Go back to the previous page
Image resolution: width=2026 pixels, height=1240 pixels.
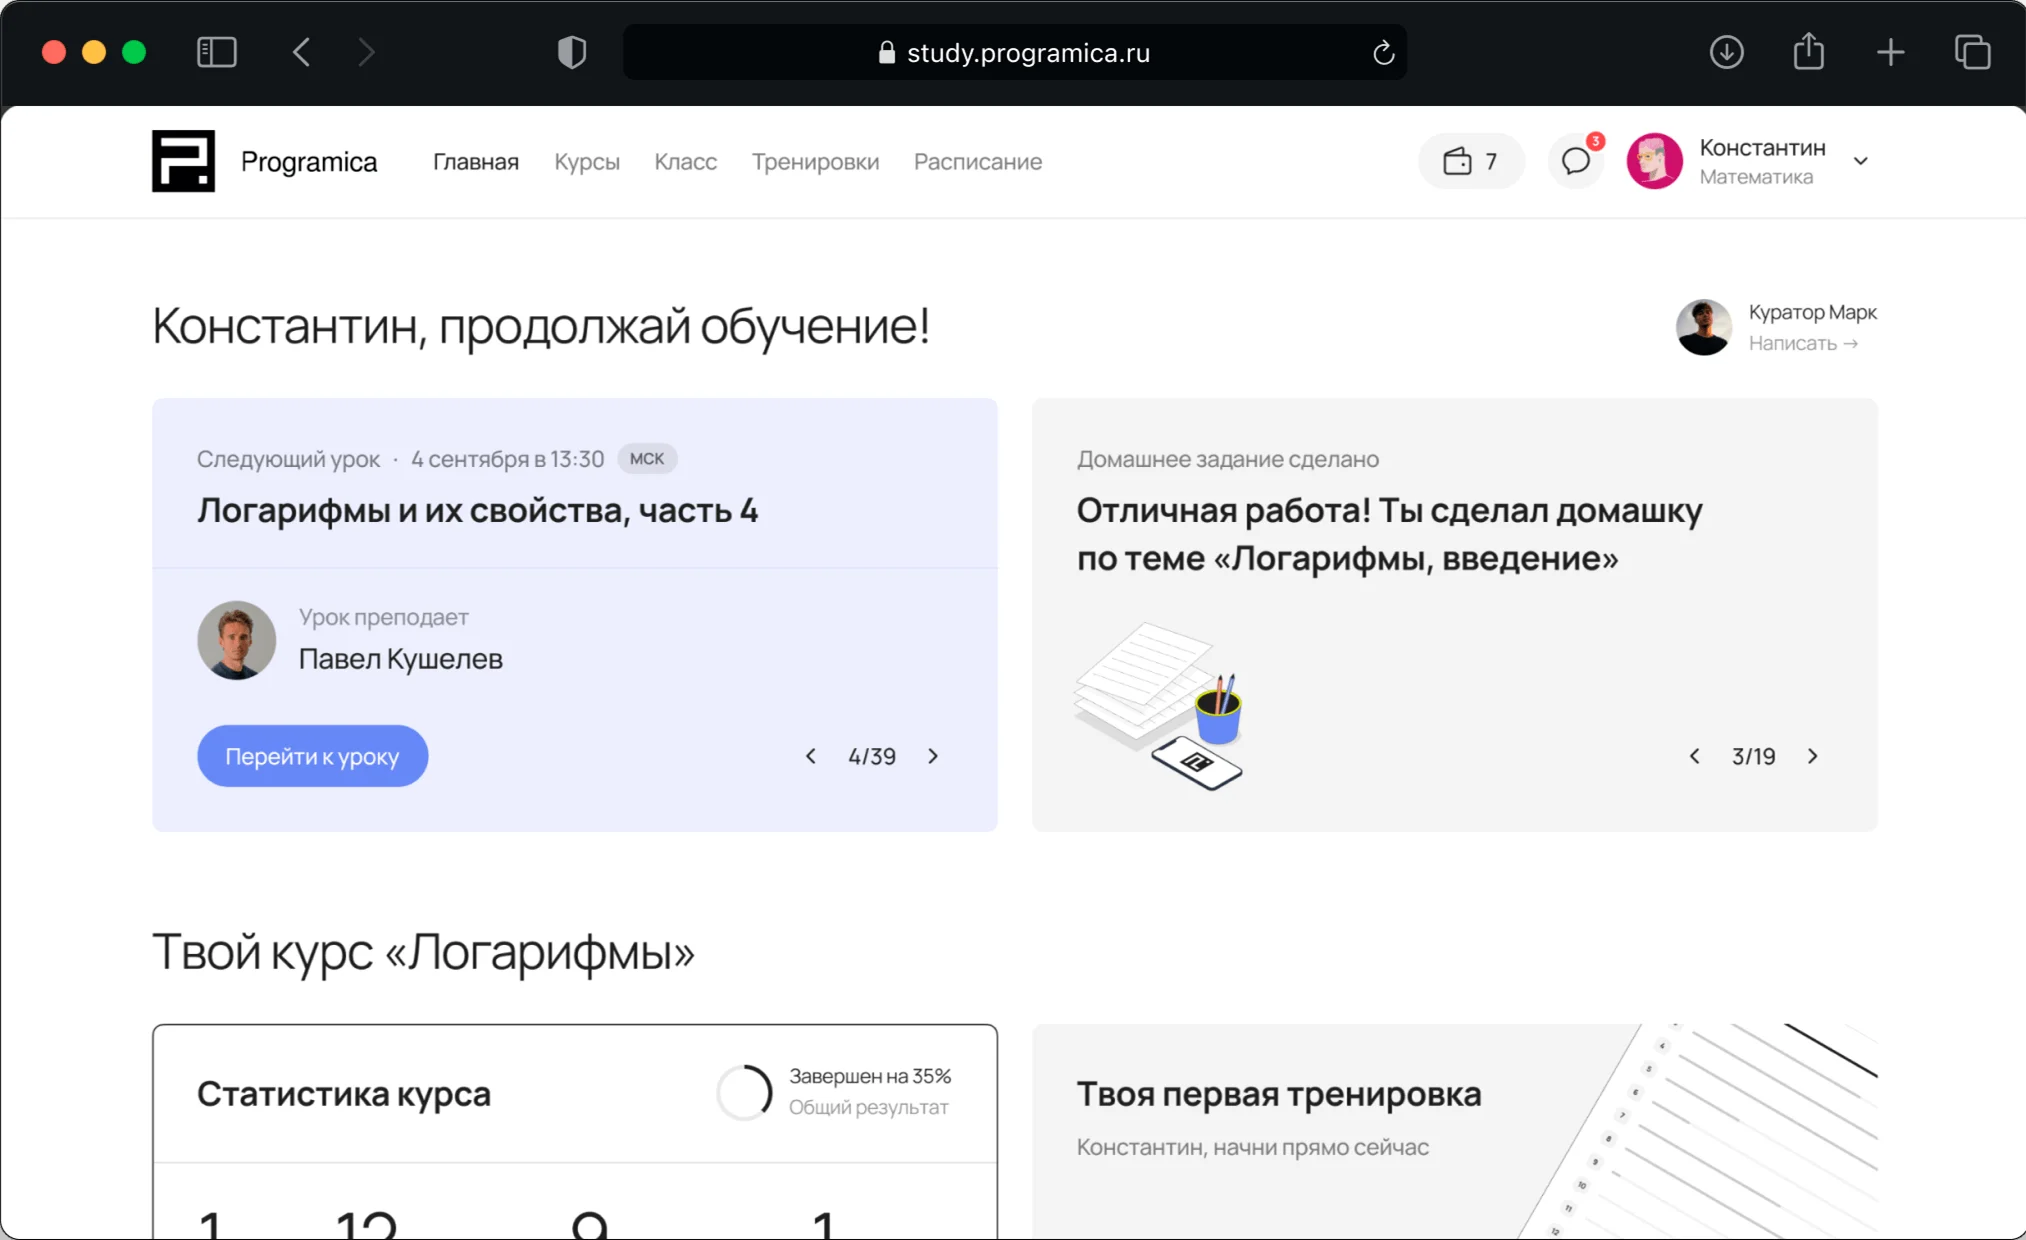301,52
